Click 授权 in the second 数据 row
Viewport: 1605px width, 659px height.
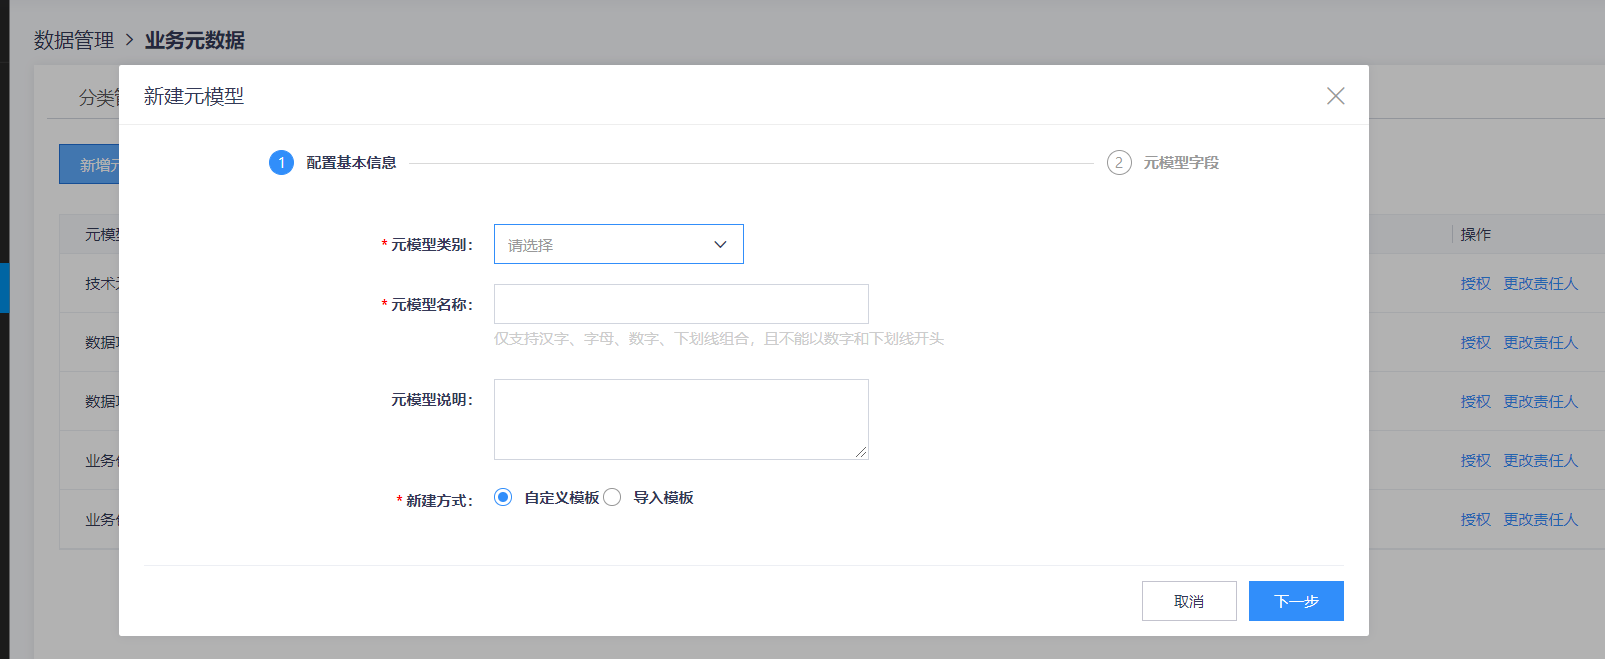click(1475, 401)
